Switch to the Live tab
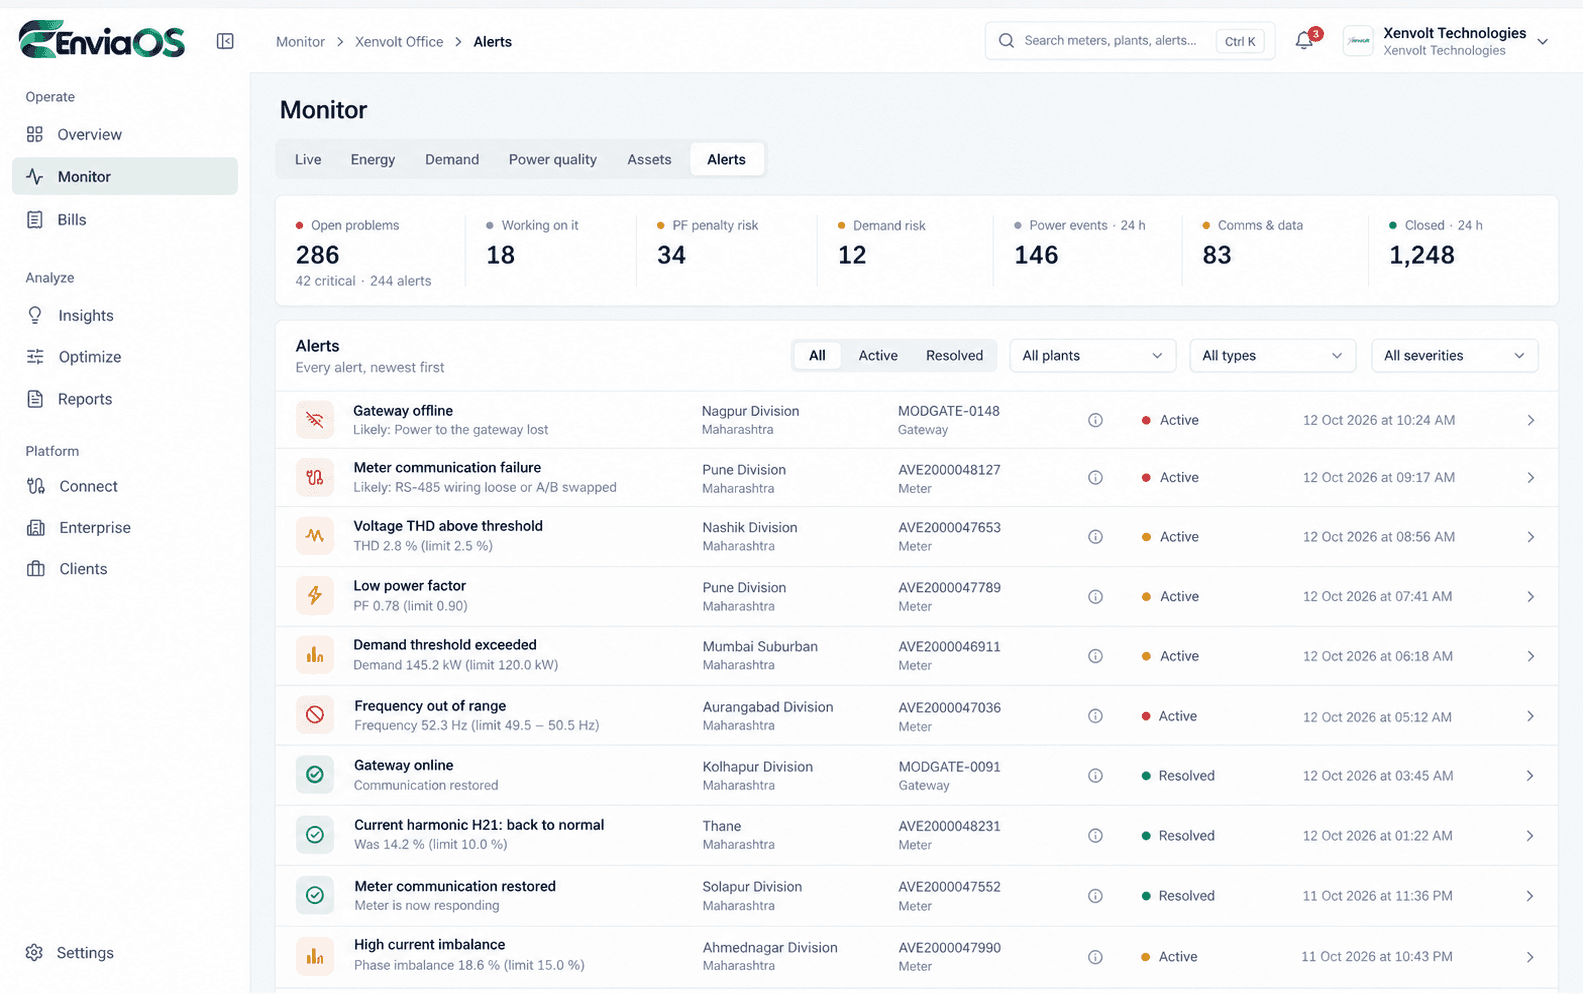The height and width of the screenshot is (994, 1583). point(308,160)
